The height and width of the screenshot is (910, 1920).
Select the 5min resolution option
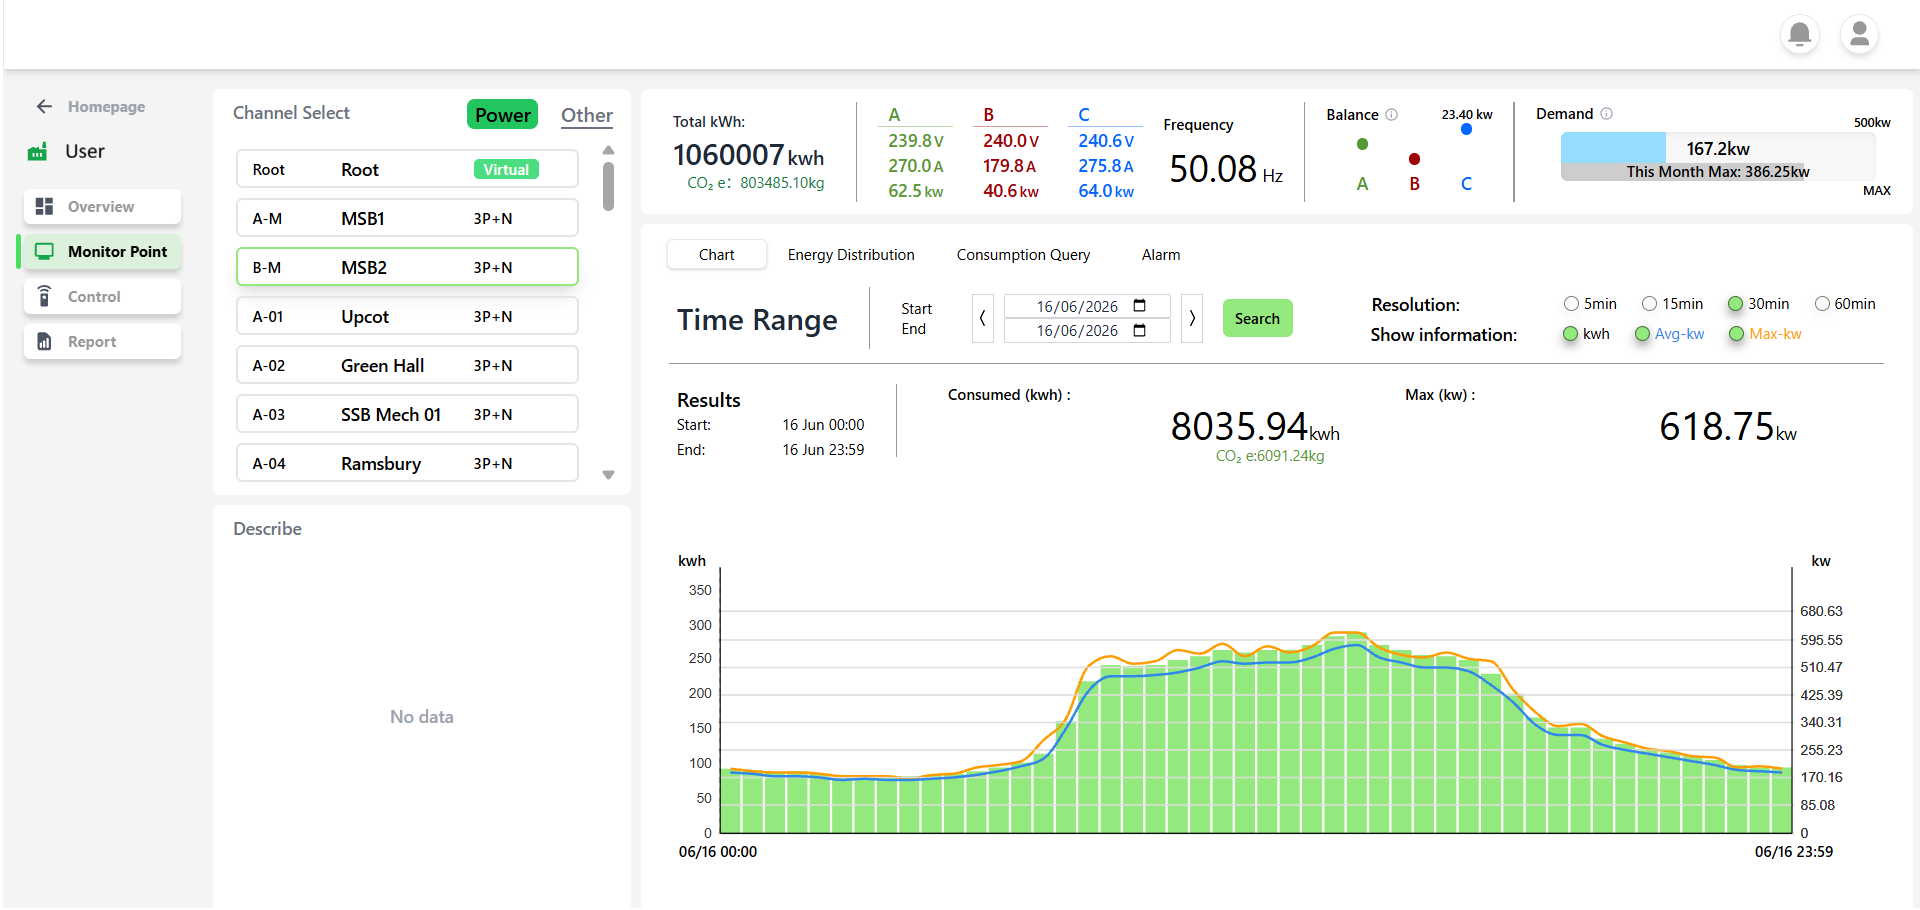pos(1571,304)
